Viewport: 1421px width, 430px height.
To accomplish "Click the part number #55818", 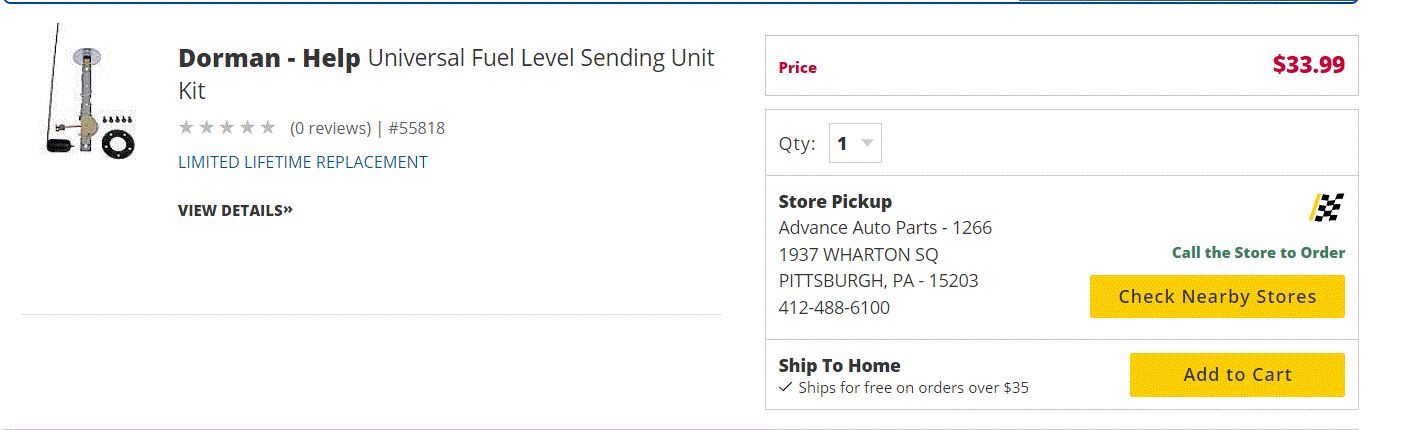I will click(x=416, y=128).
